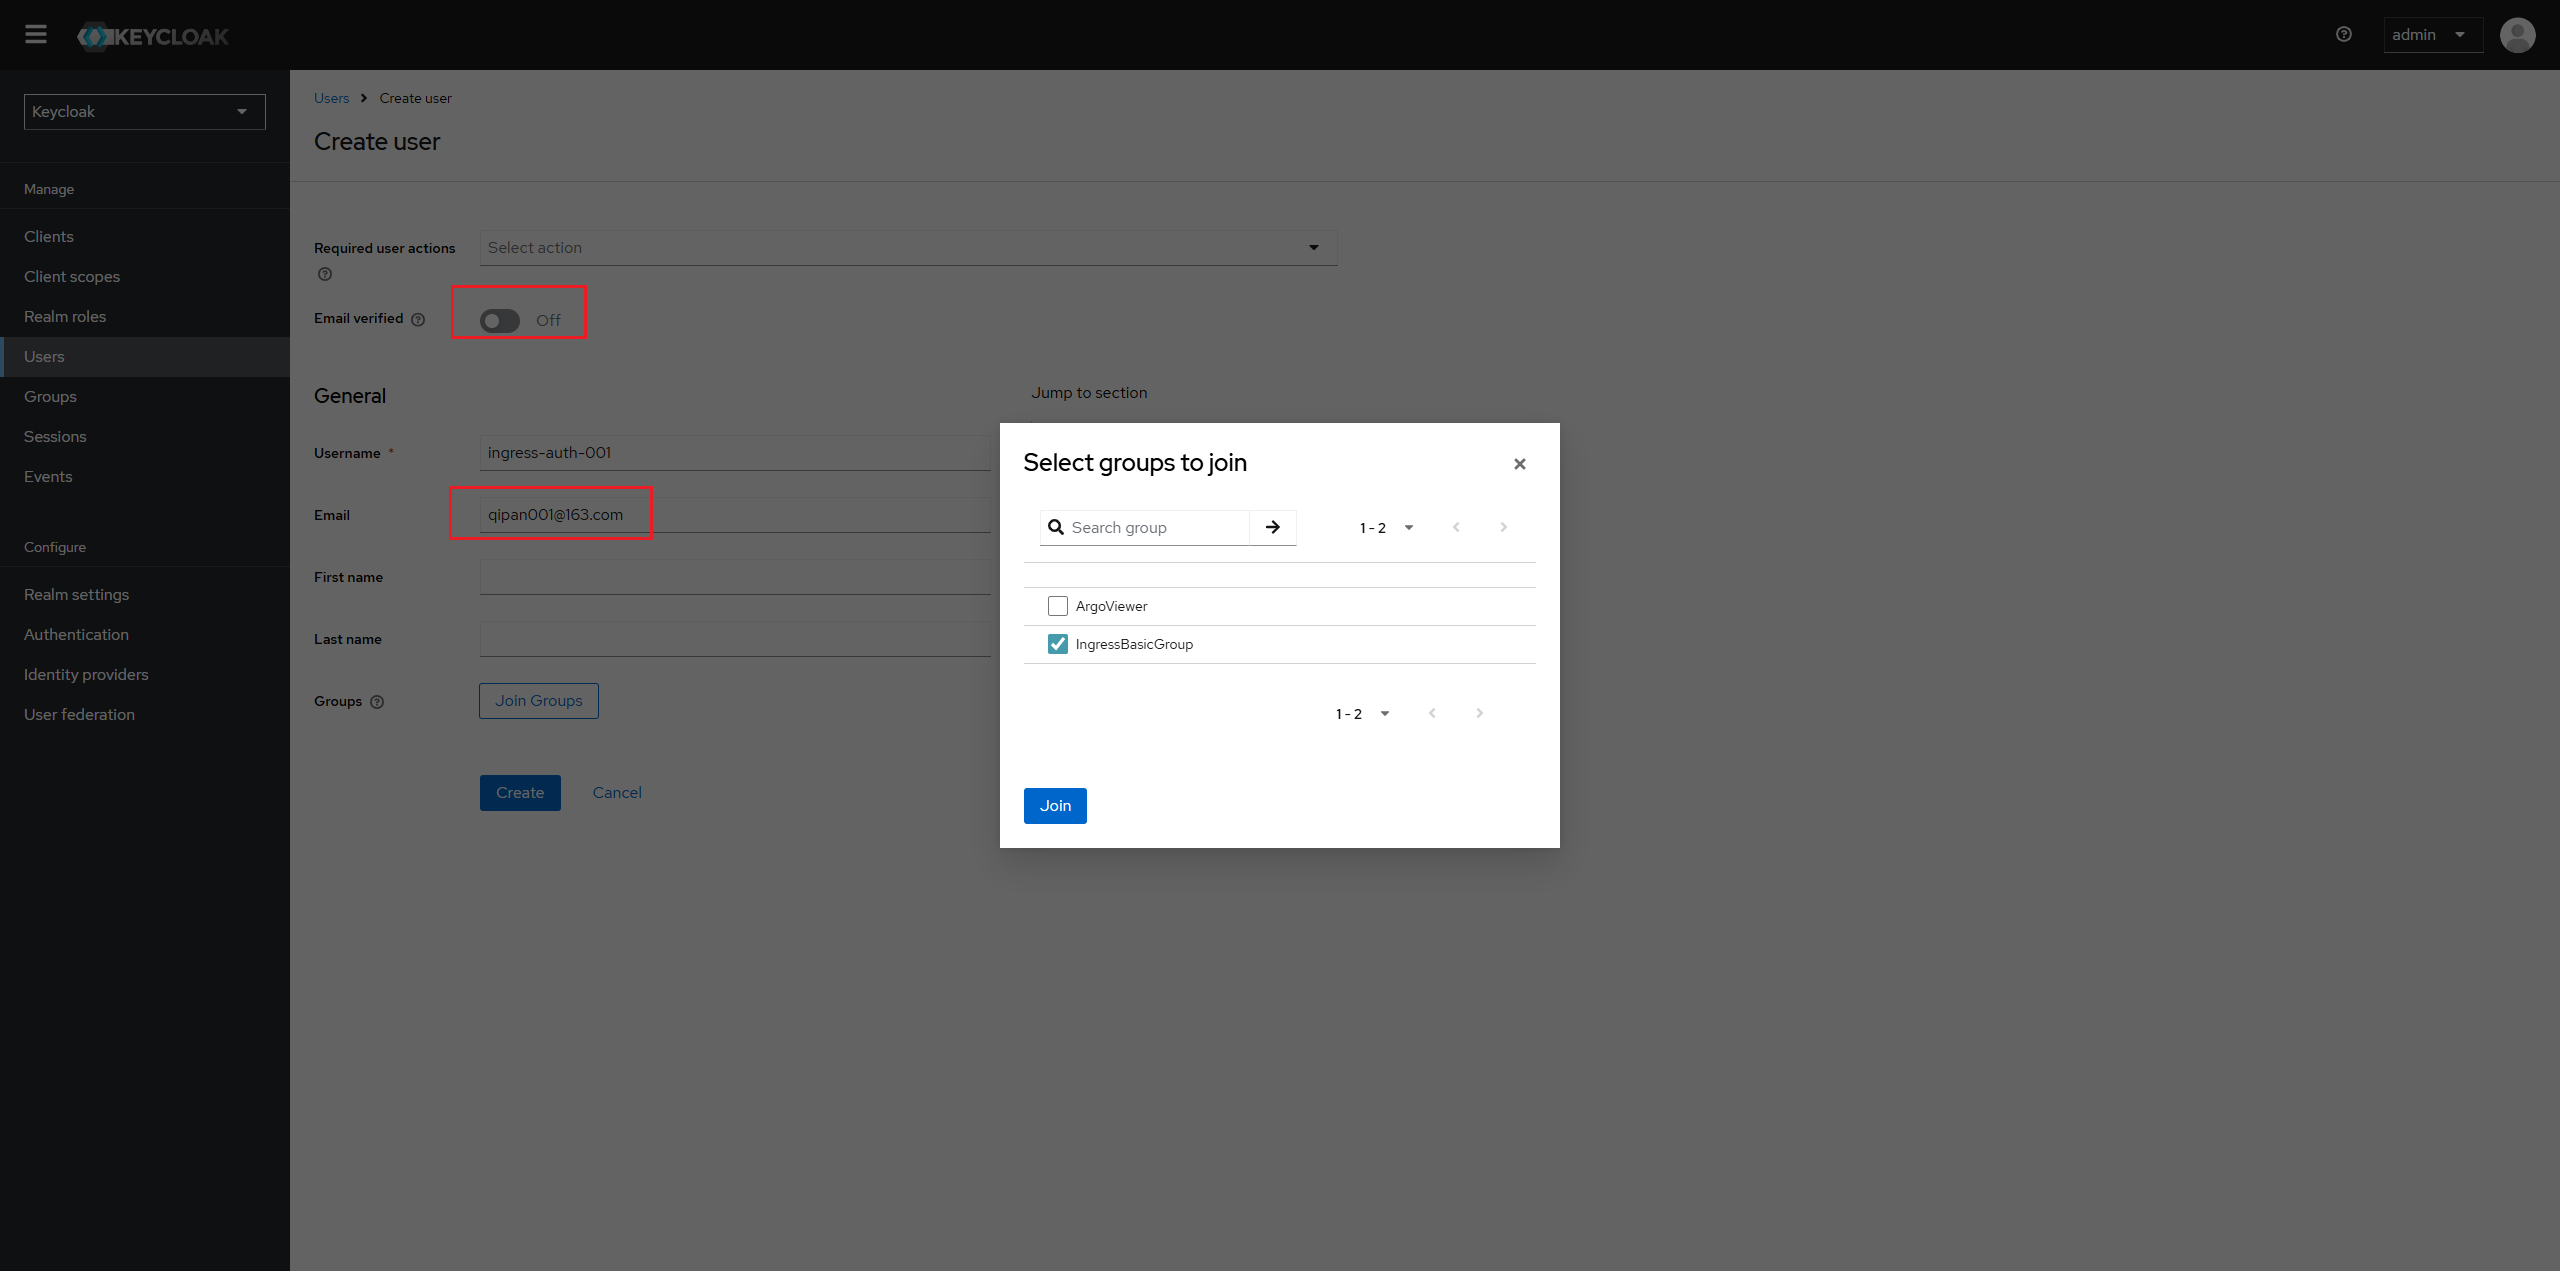Open Authentication in the sidebar
The width and height of the screenshot is (2560, 1271).
(145, 635)
